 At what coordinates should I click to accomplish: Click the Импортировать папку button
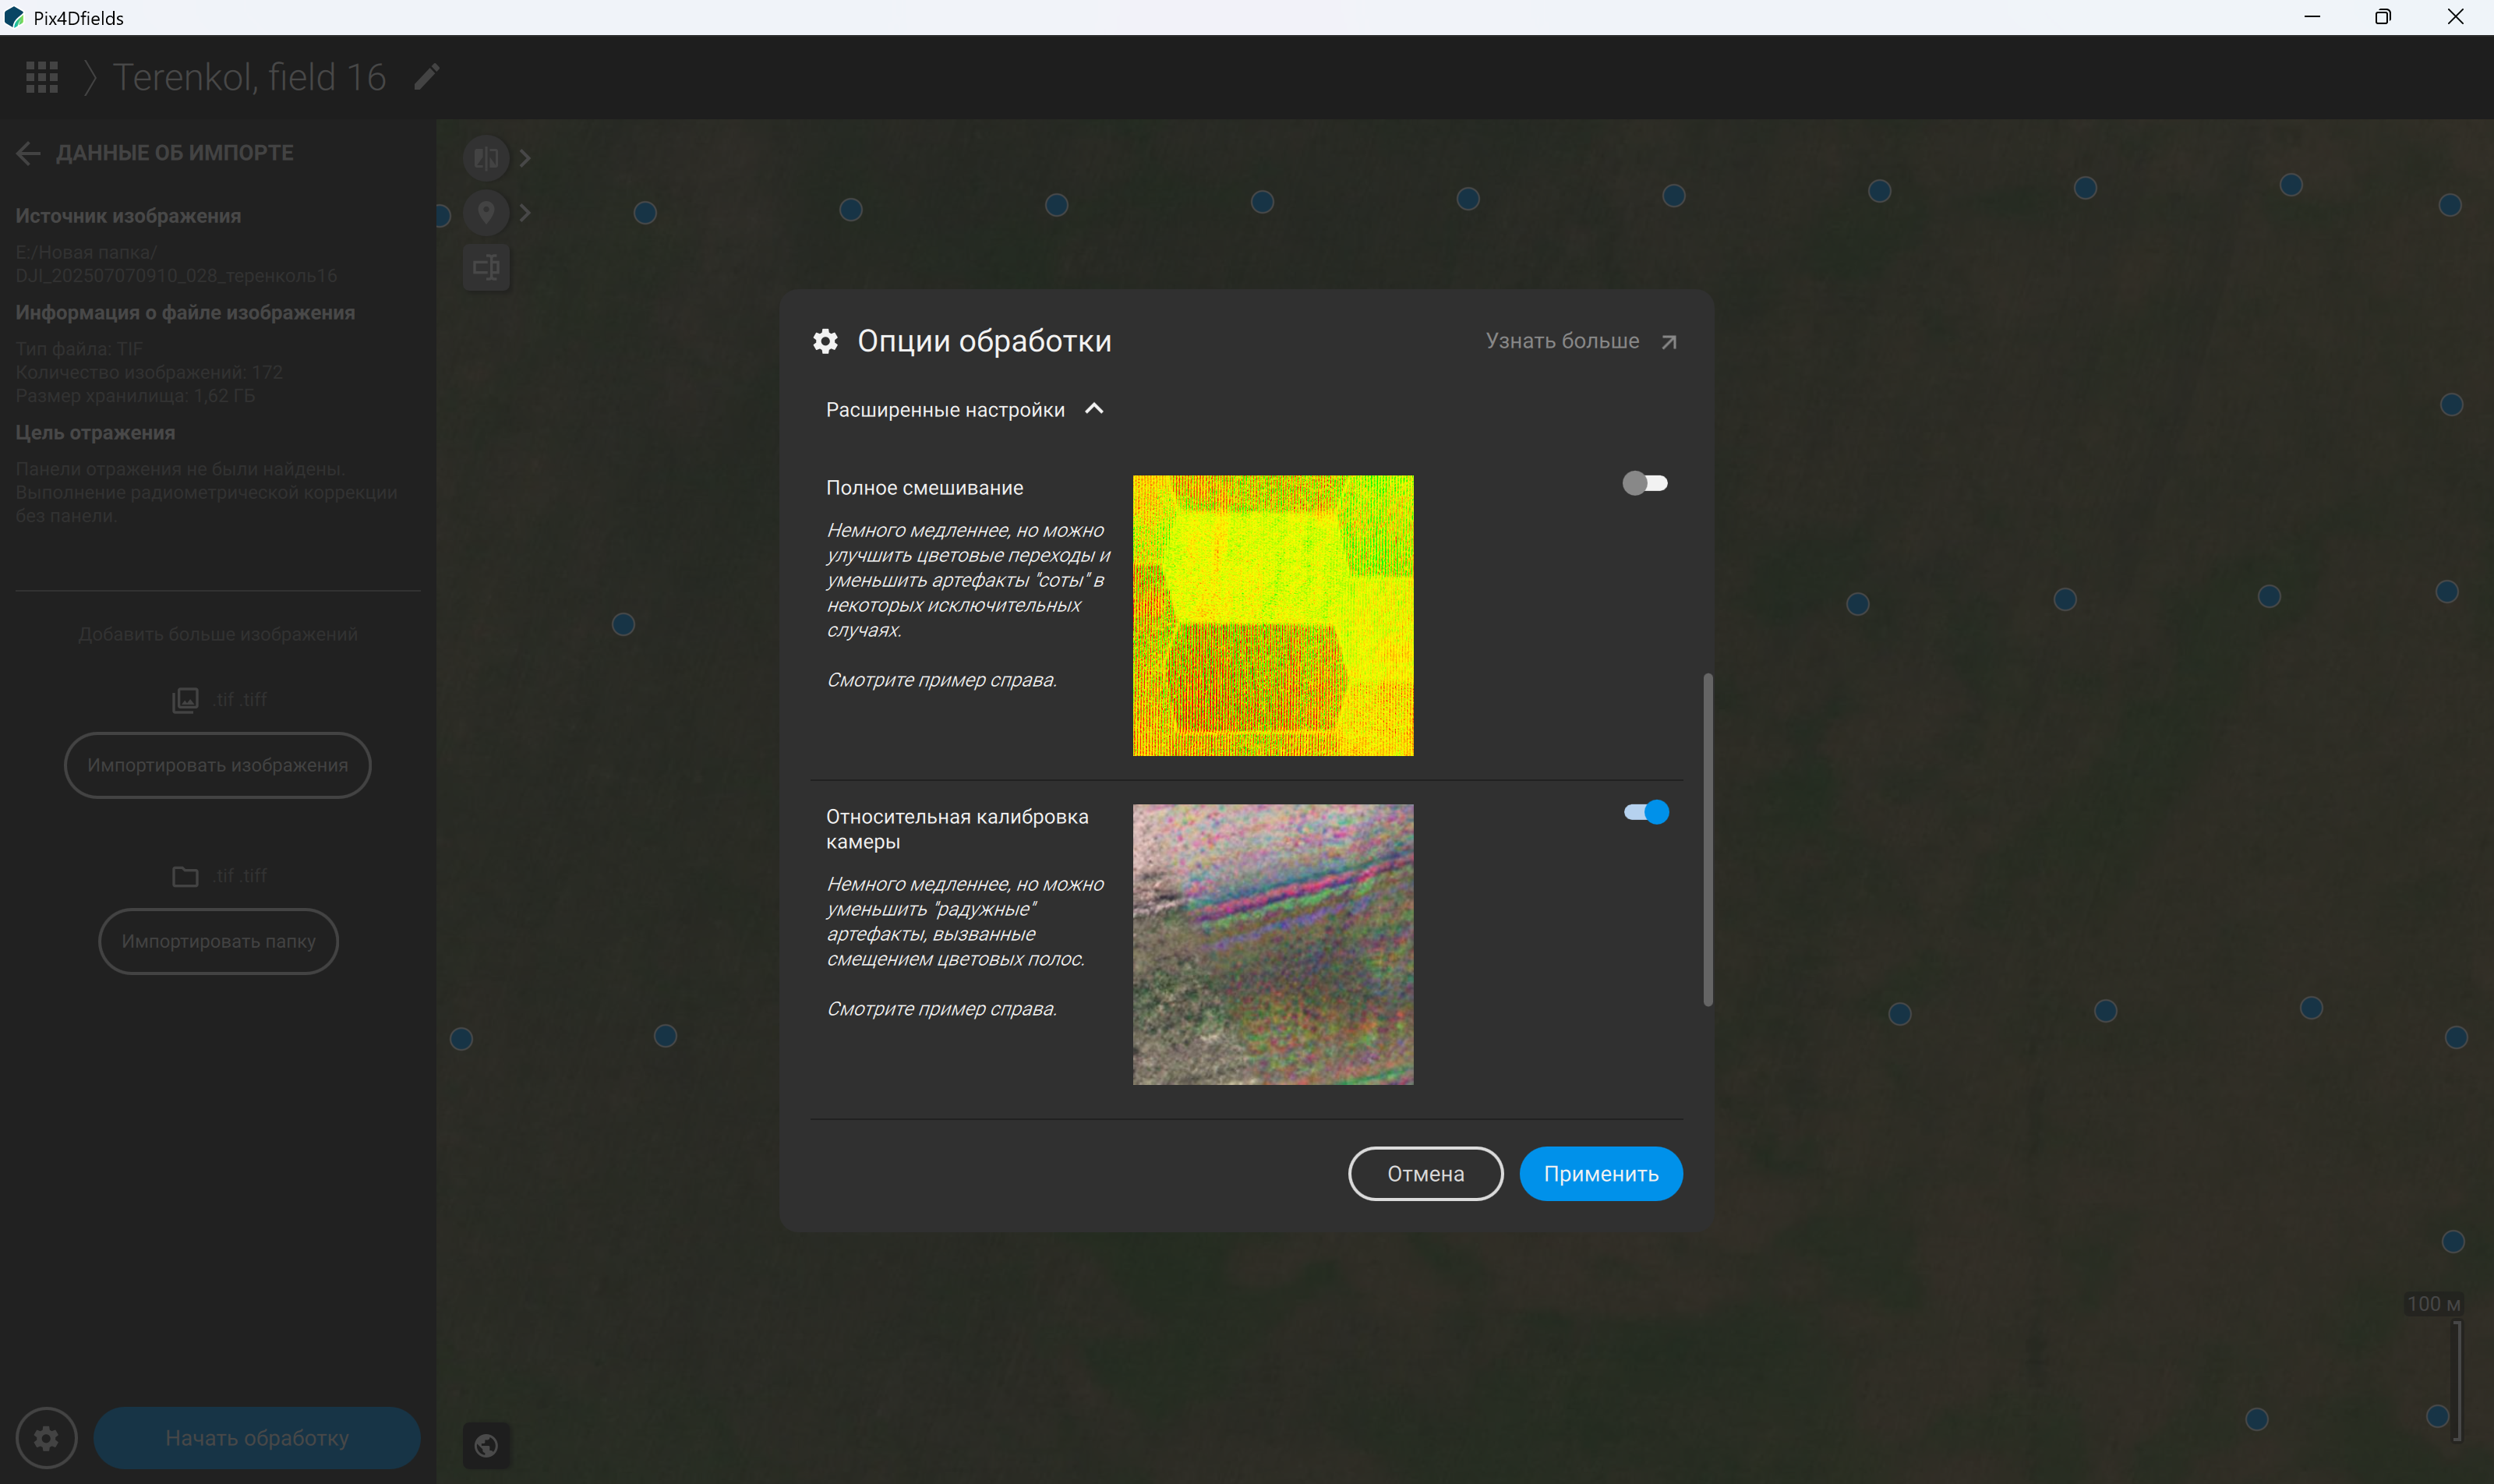tap(218, 941)
